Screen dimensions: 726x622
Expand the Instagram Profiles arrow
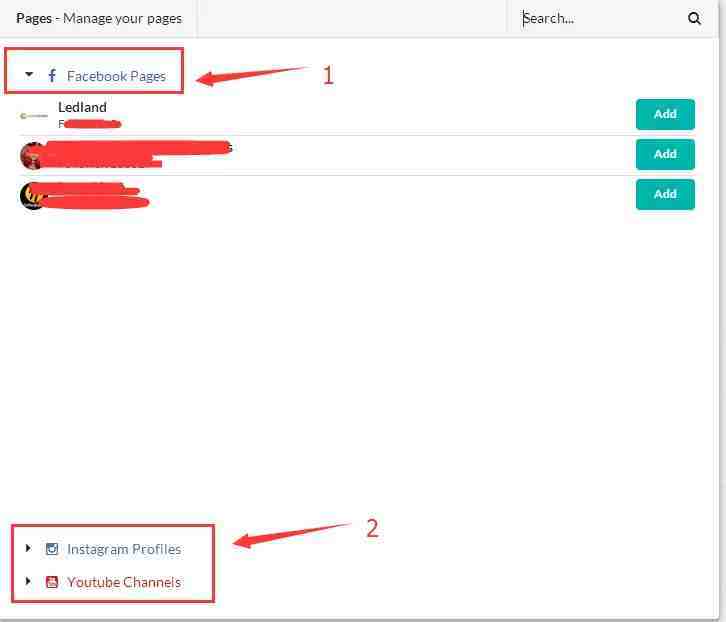[29, 548]
